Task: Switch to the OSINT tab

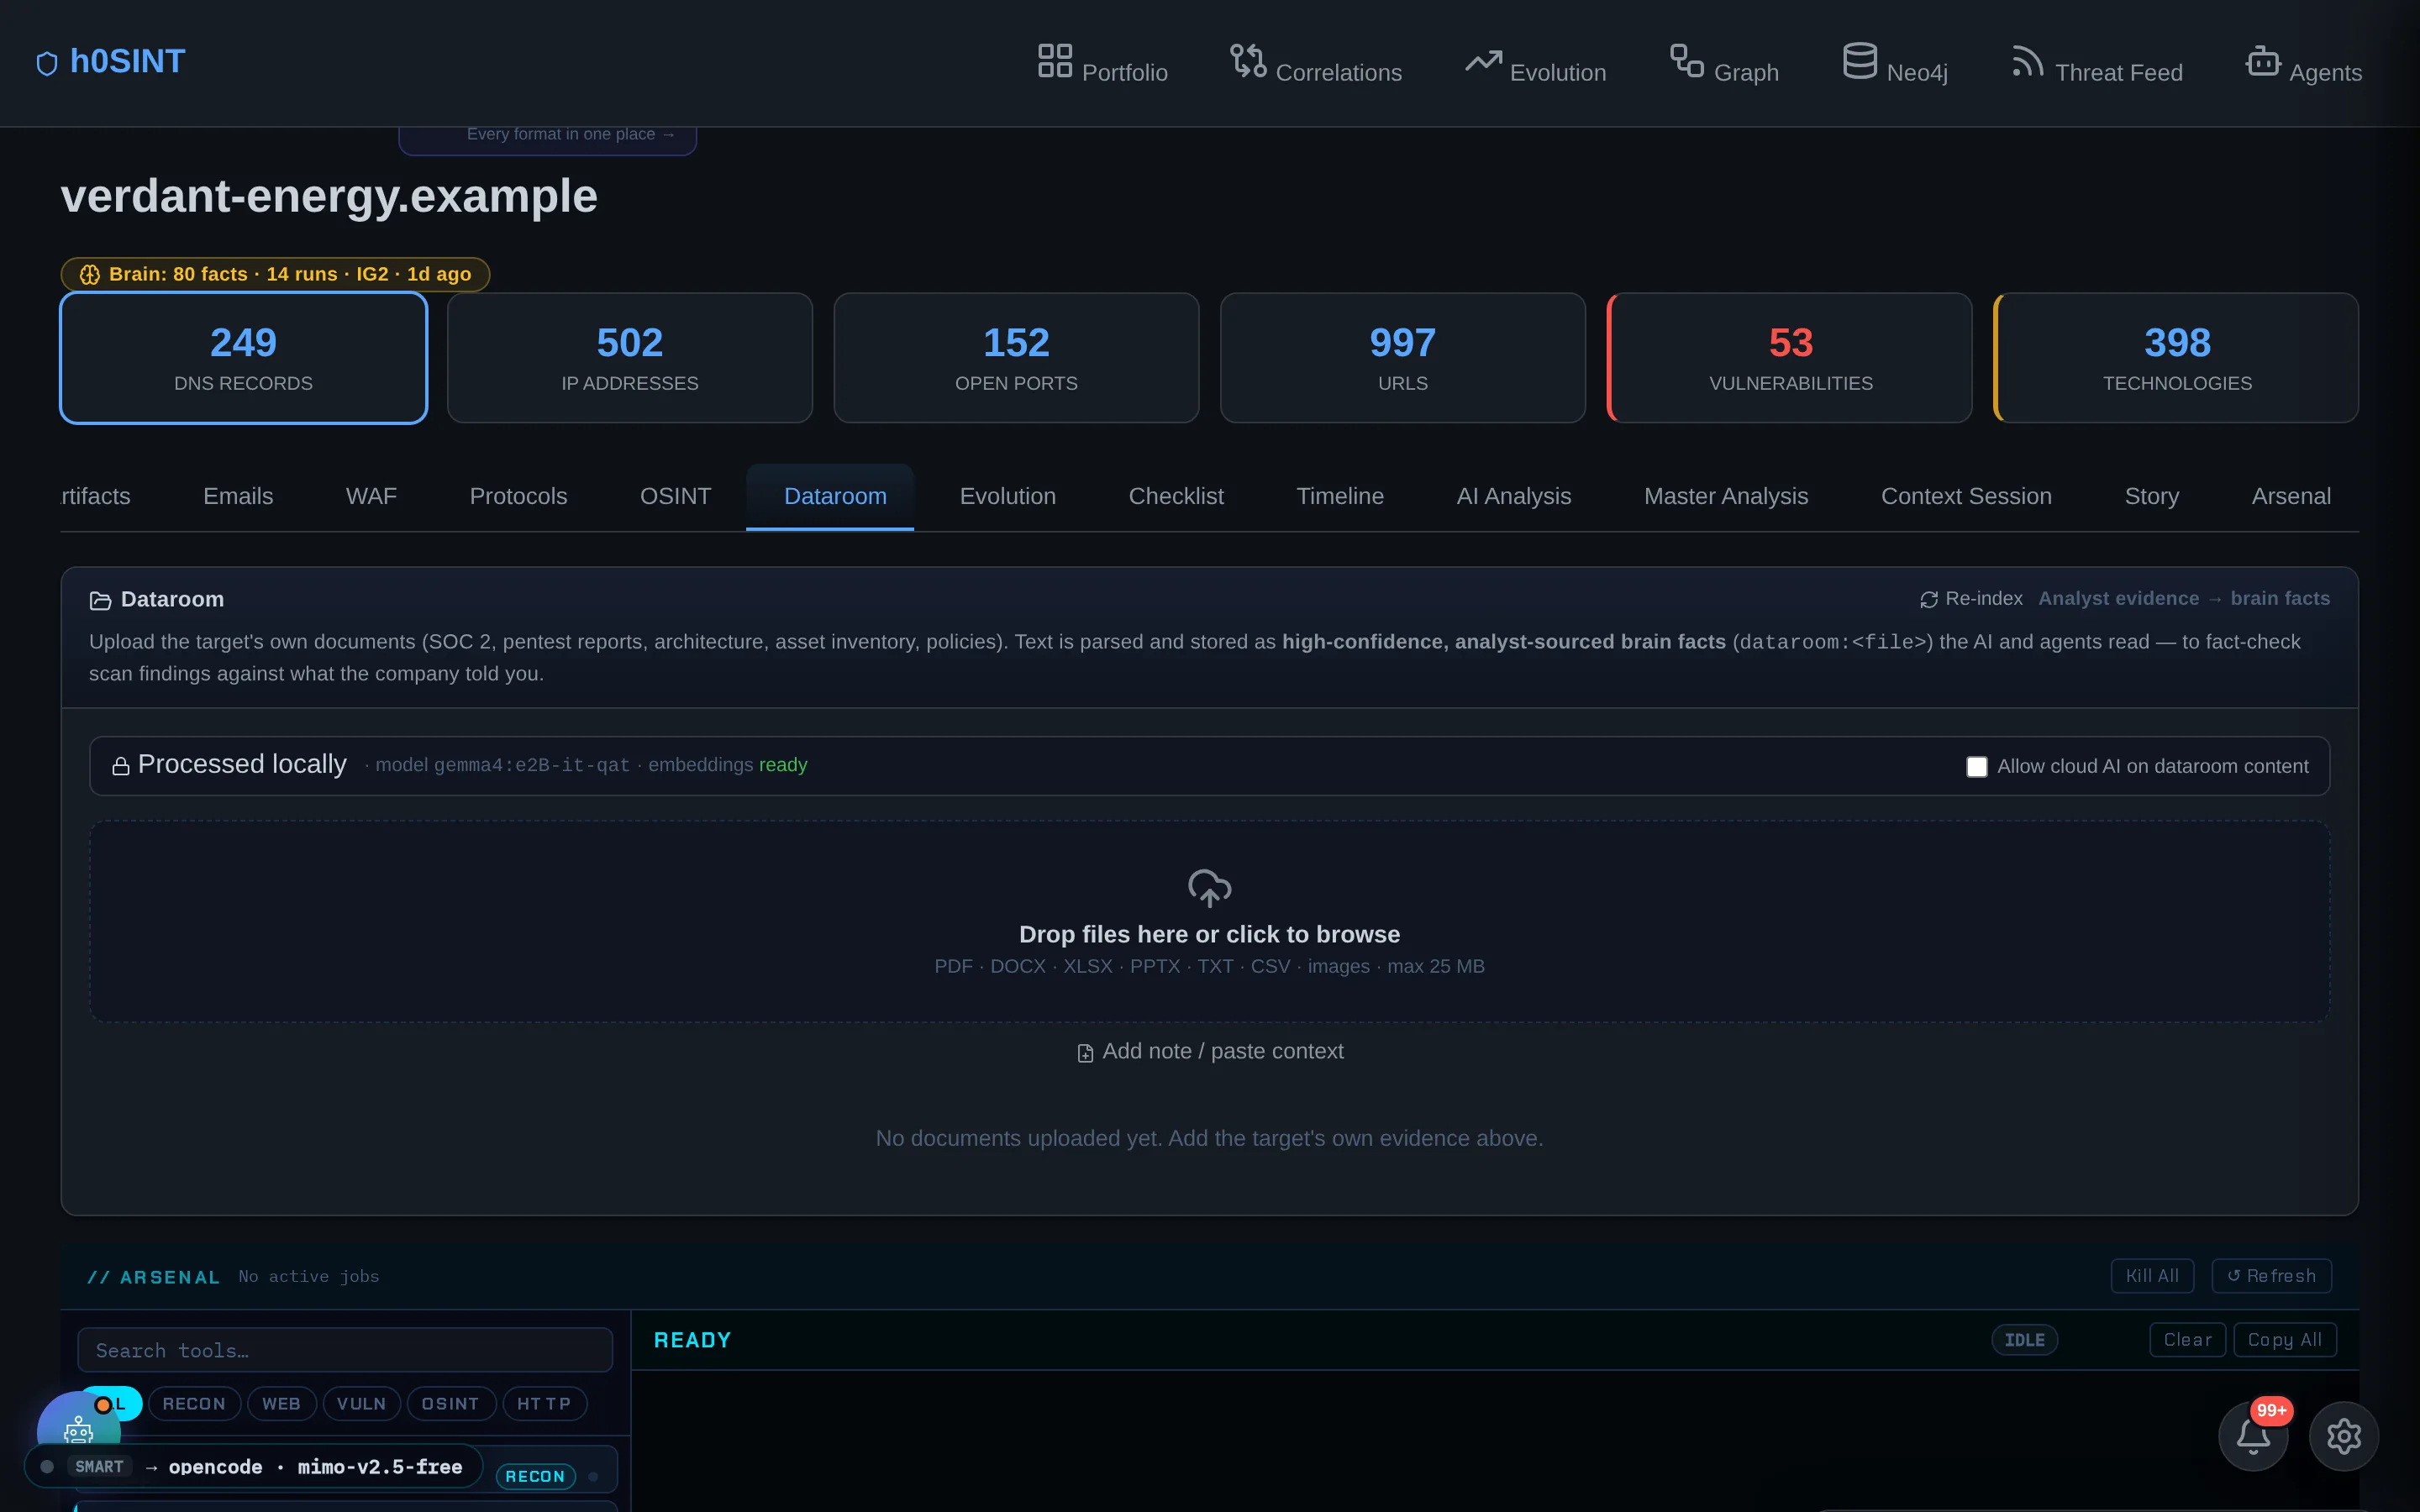Action: pyautogui.click(x=675, y=496)
